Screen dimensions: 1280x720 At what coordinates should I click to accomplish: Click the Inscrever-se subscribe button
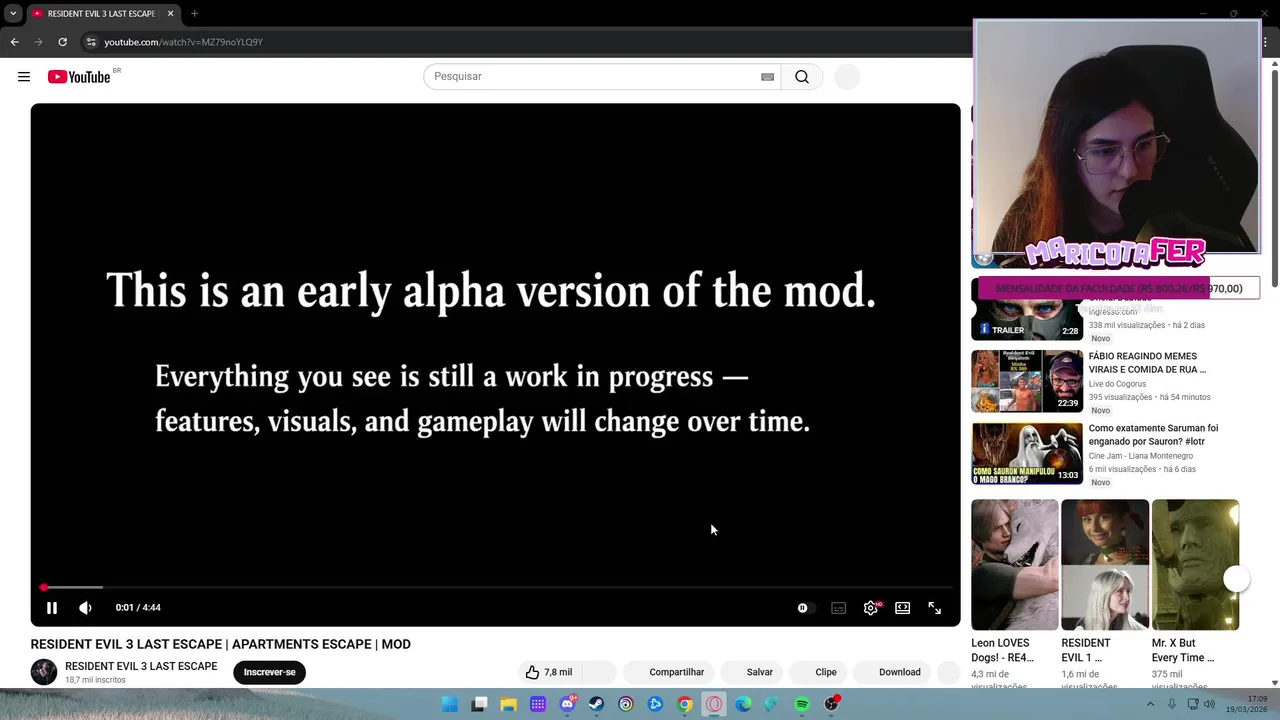[269, 672]
